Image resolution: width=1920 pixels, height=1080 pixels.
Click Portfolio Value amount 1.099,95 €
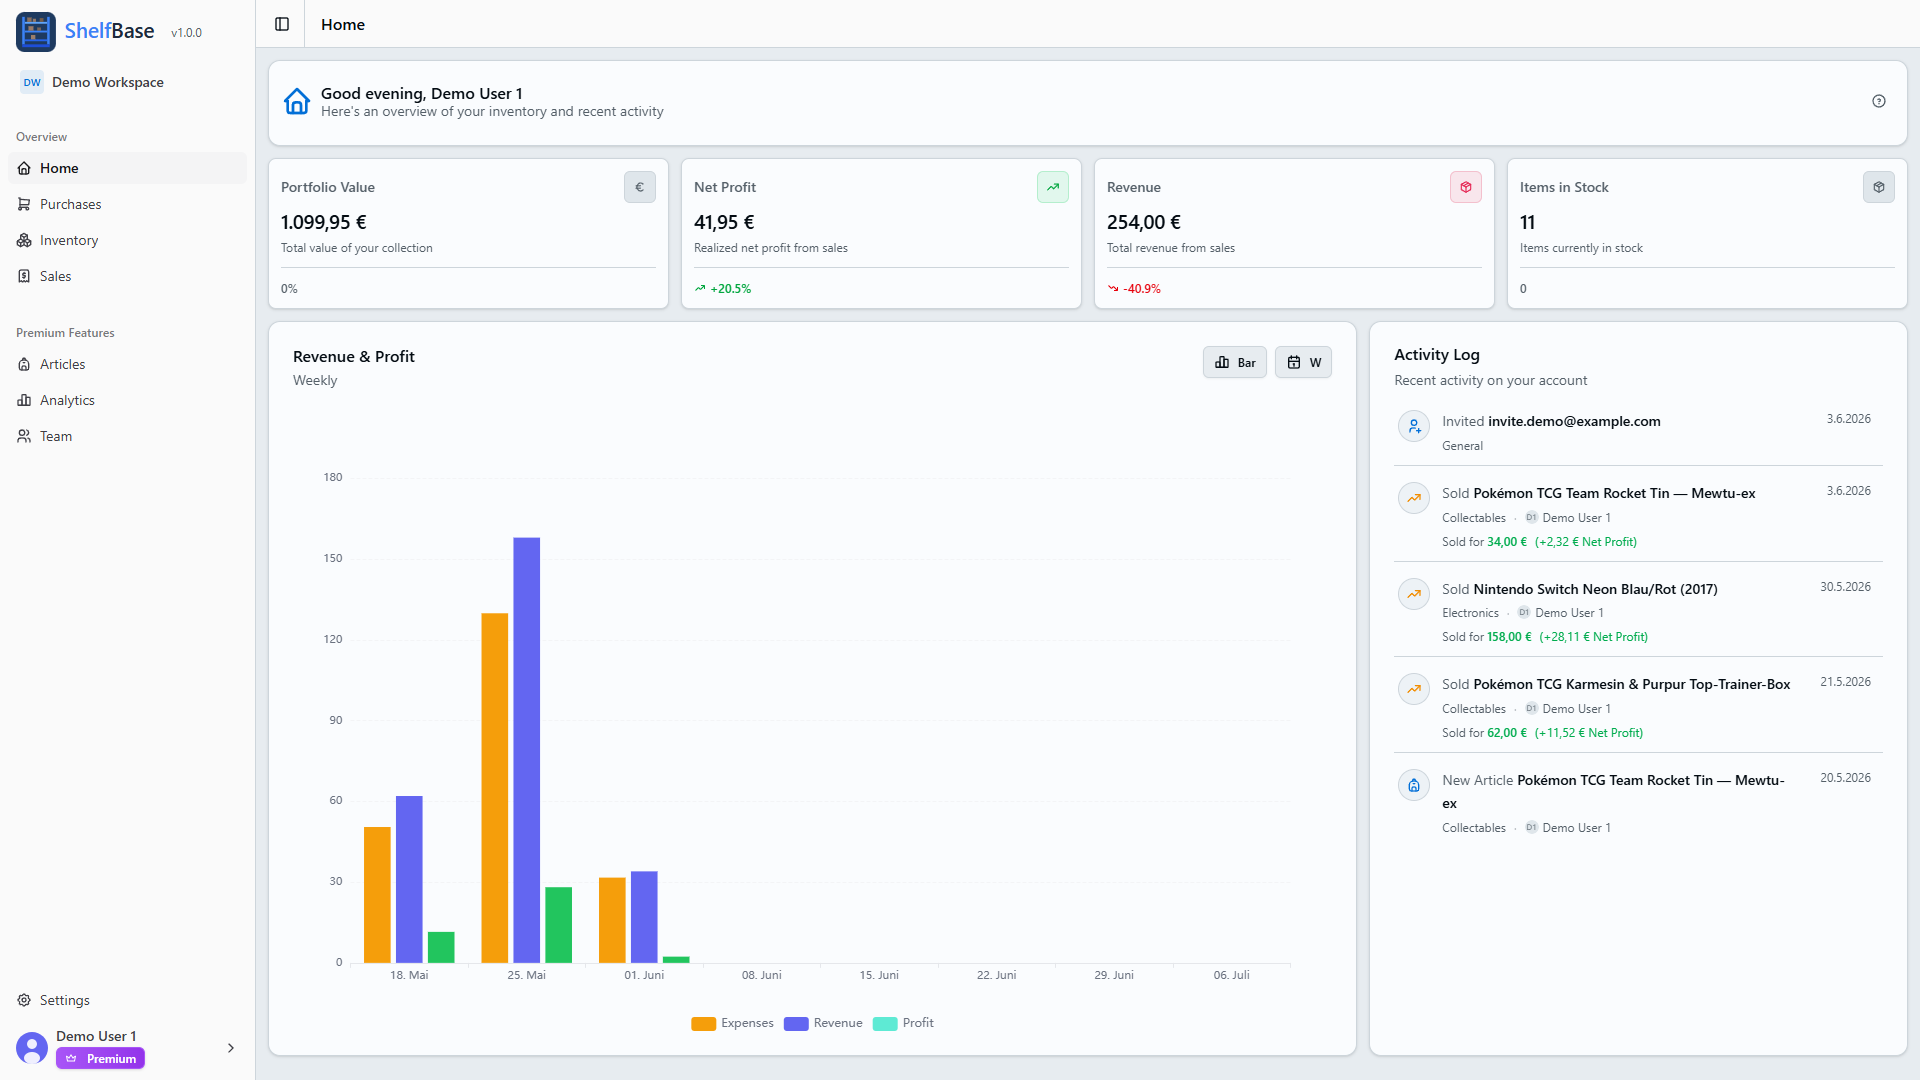(324, 222)
